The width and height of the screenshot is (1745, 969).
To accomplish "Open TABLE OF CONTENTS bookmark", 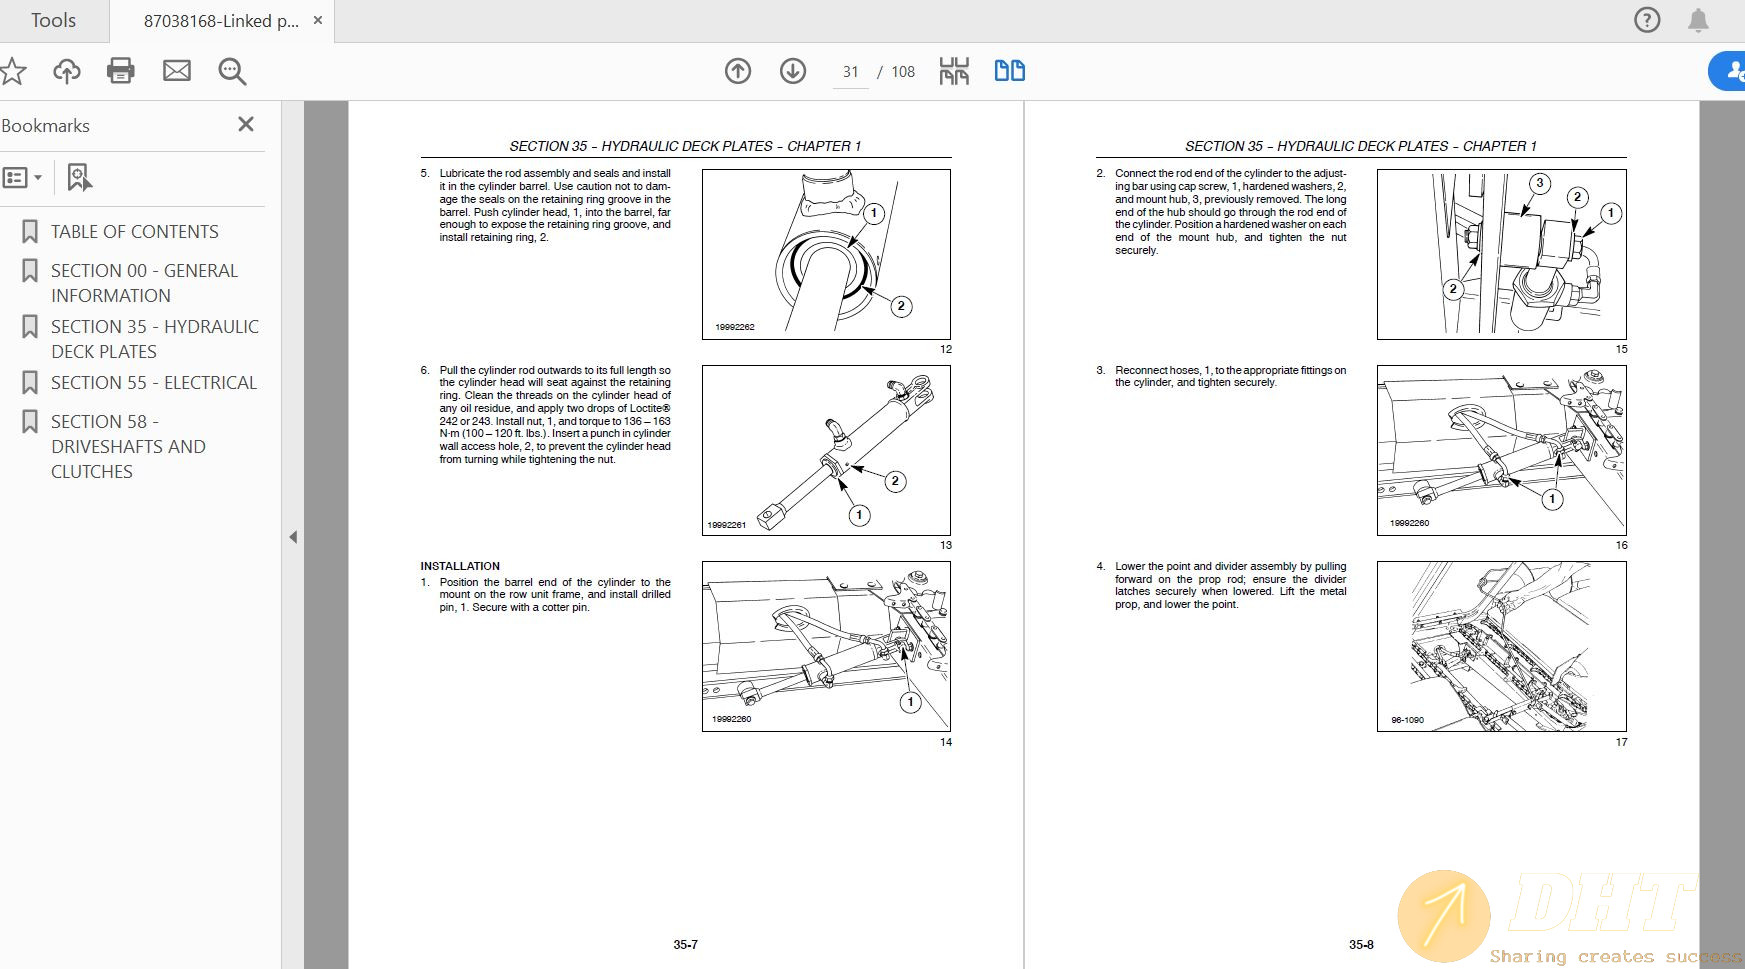I will [134, 232].
